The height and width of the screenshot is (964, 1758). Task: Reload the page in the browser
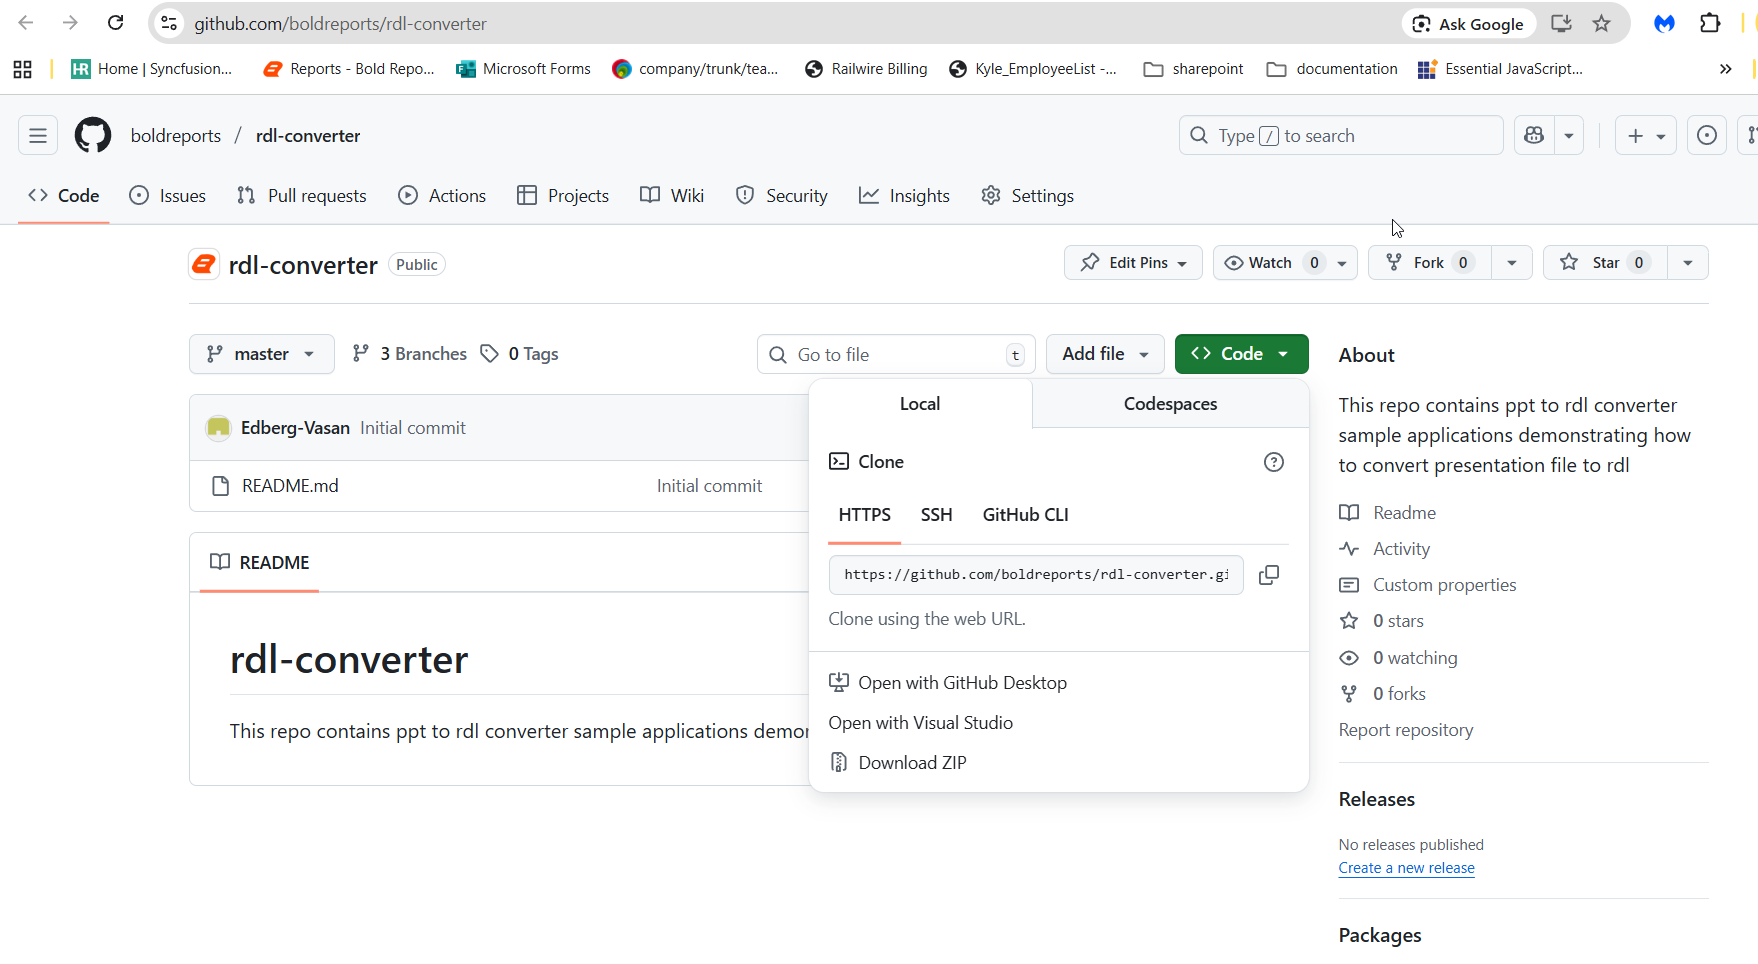tap(116, 23)
